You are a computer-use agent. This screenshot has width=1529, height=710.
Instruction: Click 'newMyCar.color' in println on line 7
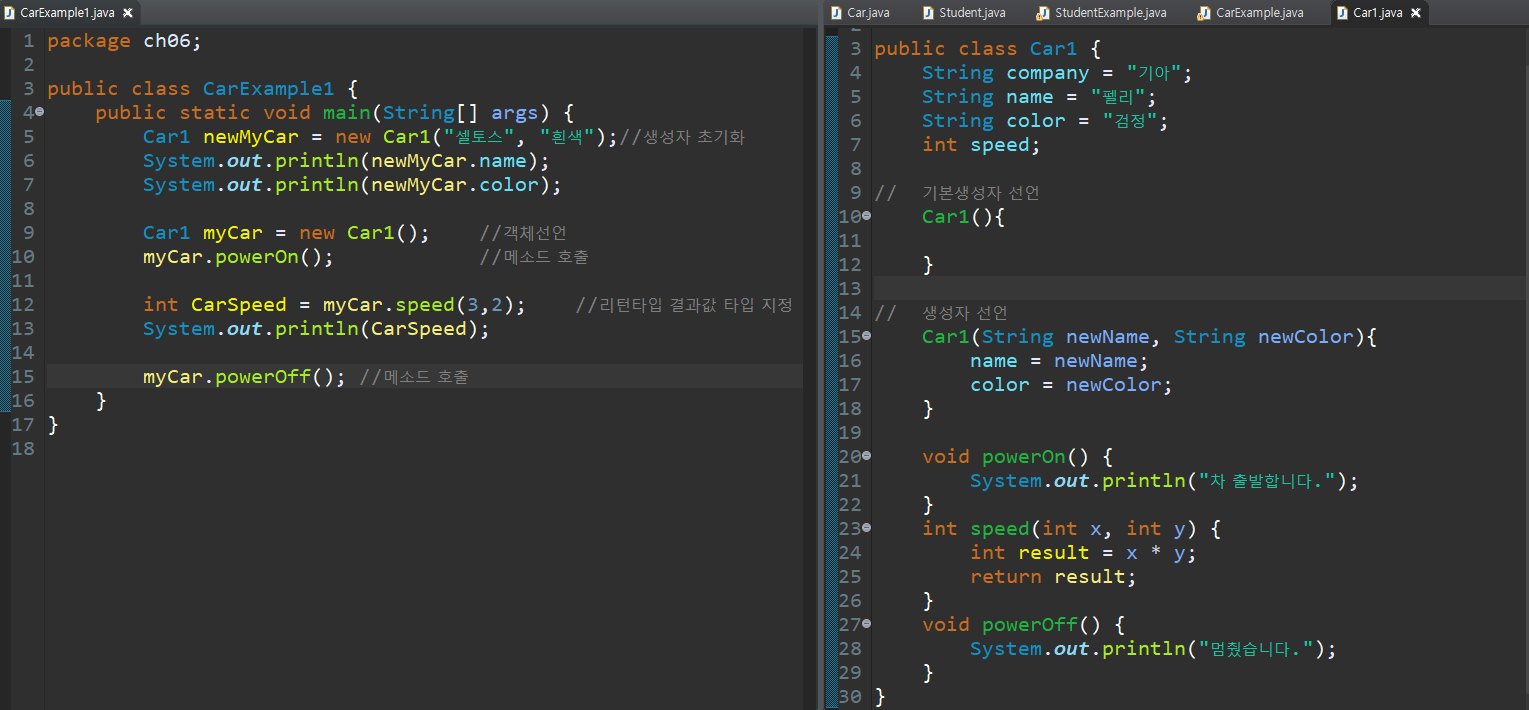pyautogui.click(x=454, y=185)
